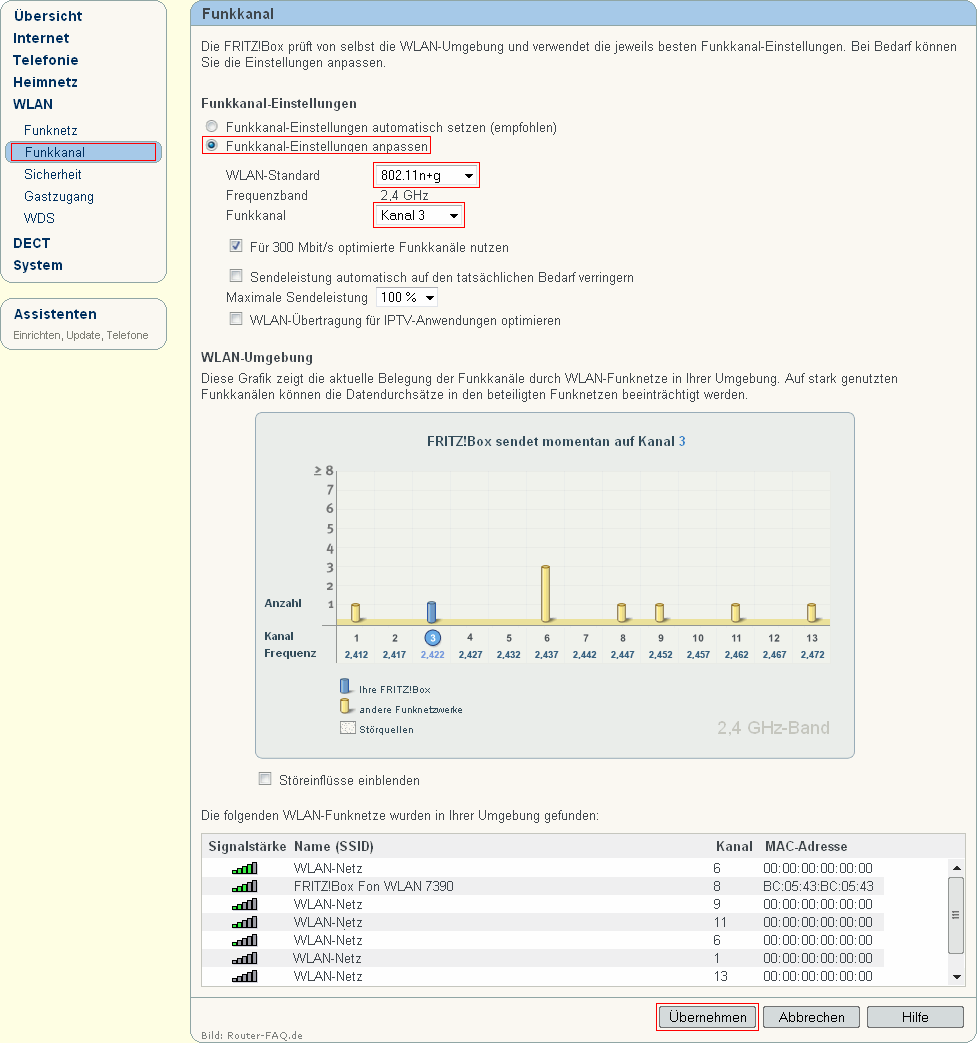Click the MAC-Adresse column header
This screenshot has width=977, height=1043.
806,846
